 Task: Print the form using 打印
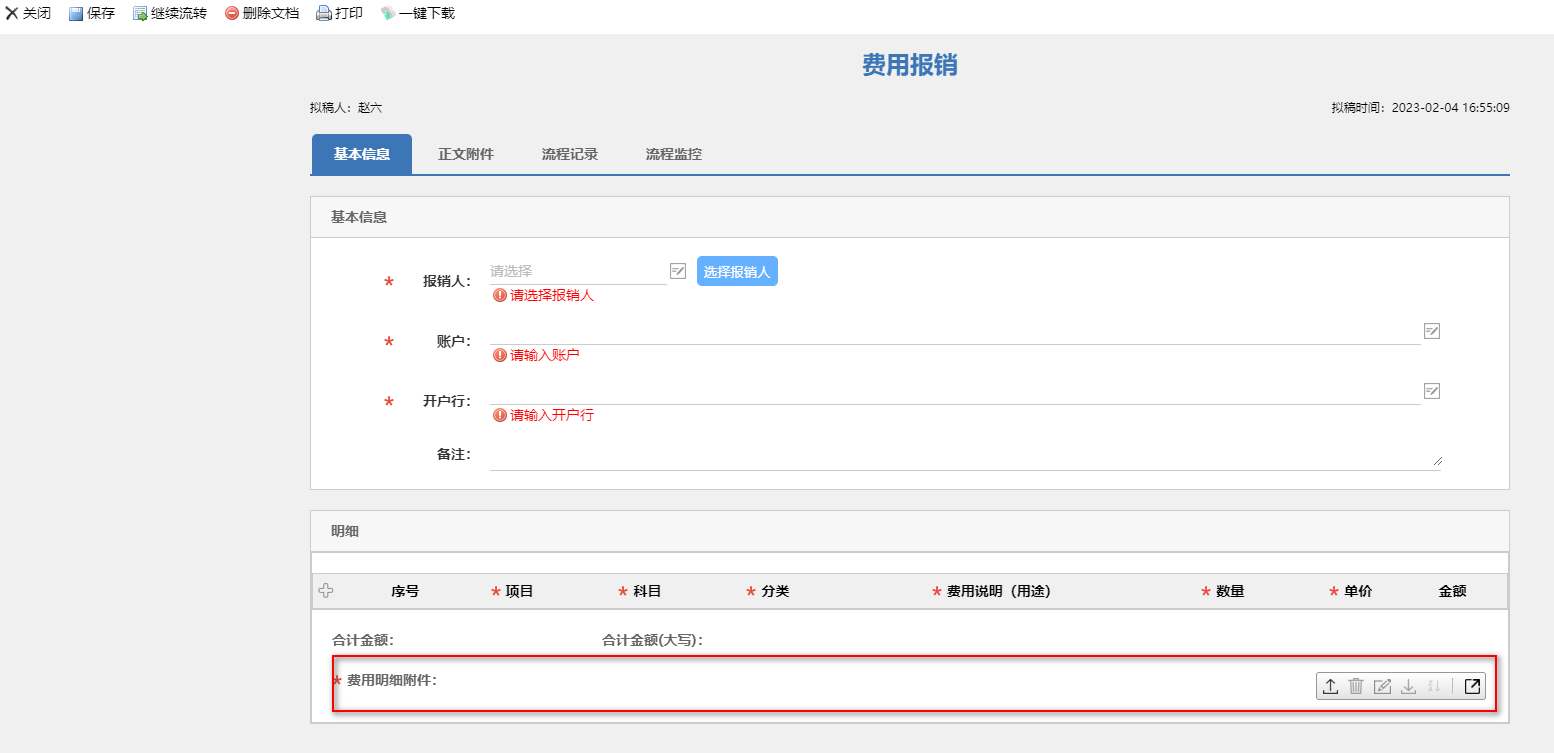340,14
